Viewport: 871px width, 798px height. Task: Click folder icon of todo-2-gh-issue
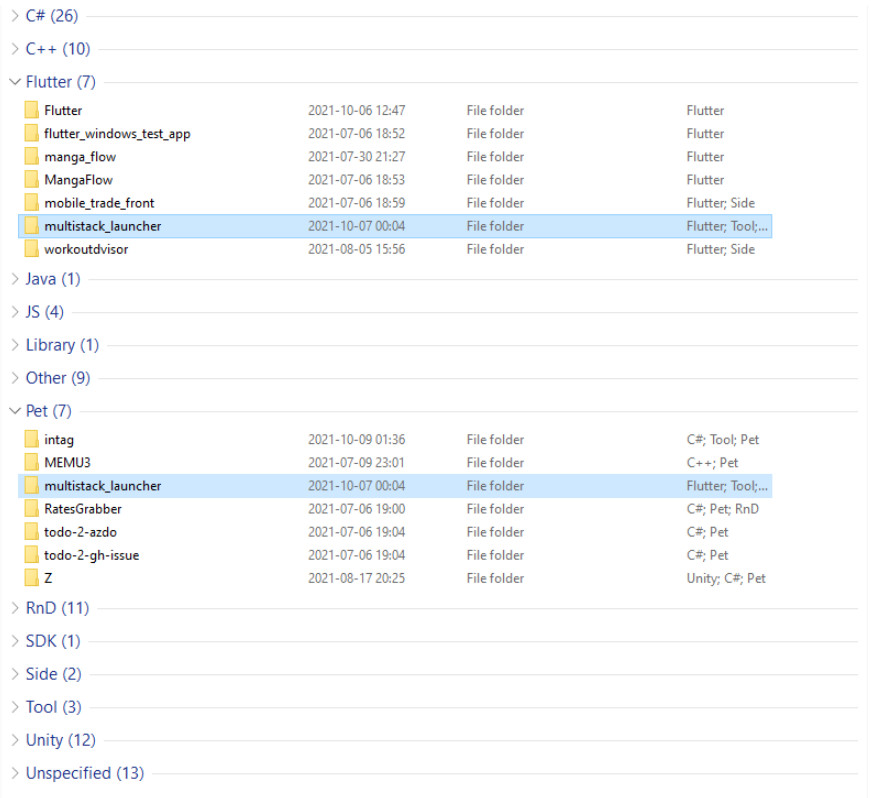32,556
